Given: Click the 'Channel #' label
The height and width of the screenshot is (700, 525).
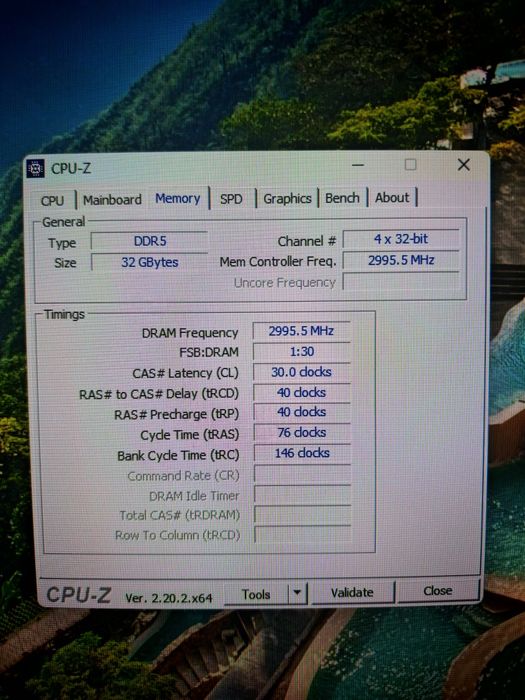Looking at the screenshot, I should point(307,242).
